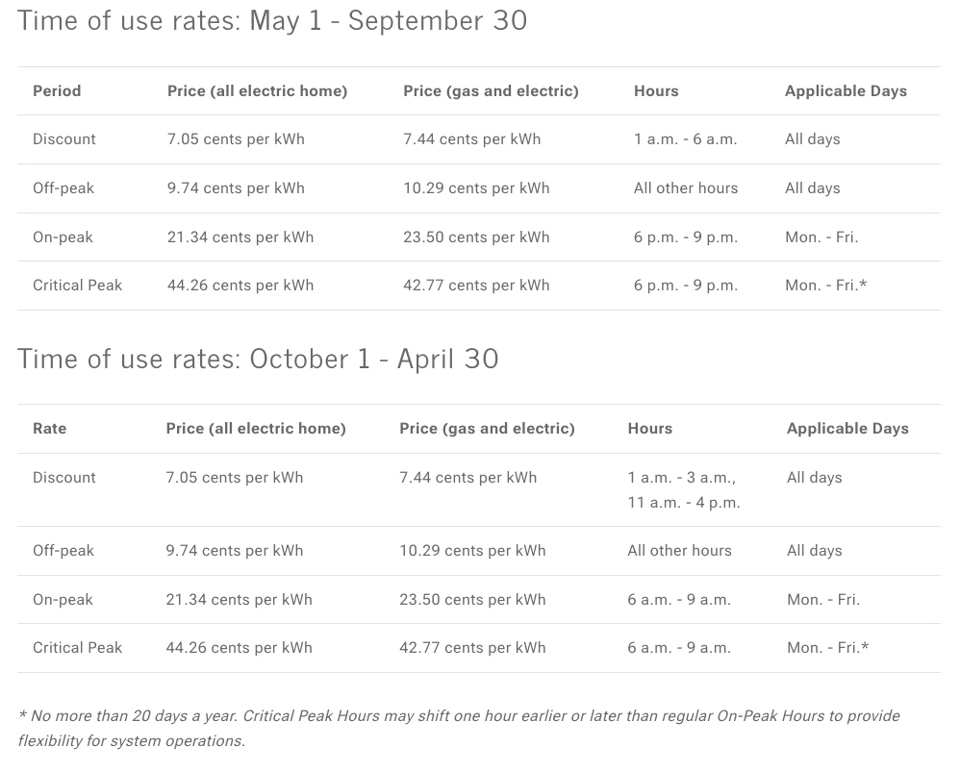Select summer Off-peak 10.29 cents price
Screen dimensions: 960x772
click(476, 188)
